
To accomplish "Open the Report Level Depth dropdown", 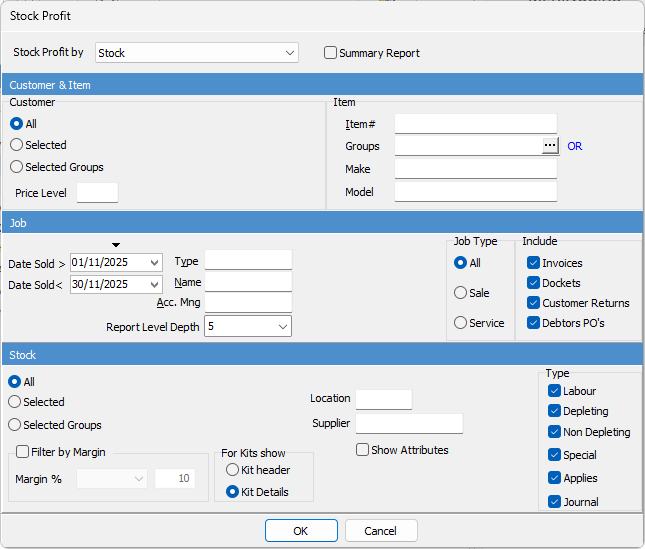I will pos(283,327).
